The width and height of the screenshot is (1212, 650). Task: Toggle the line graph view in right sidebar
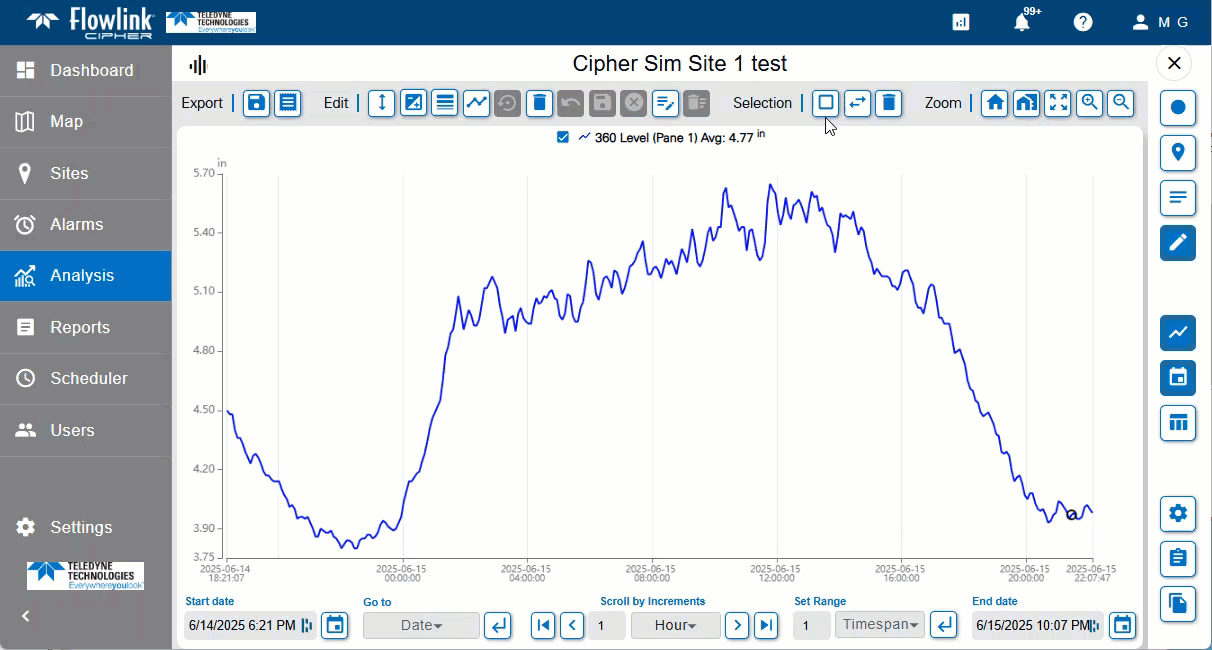pos(1178,333)
